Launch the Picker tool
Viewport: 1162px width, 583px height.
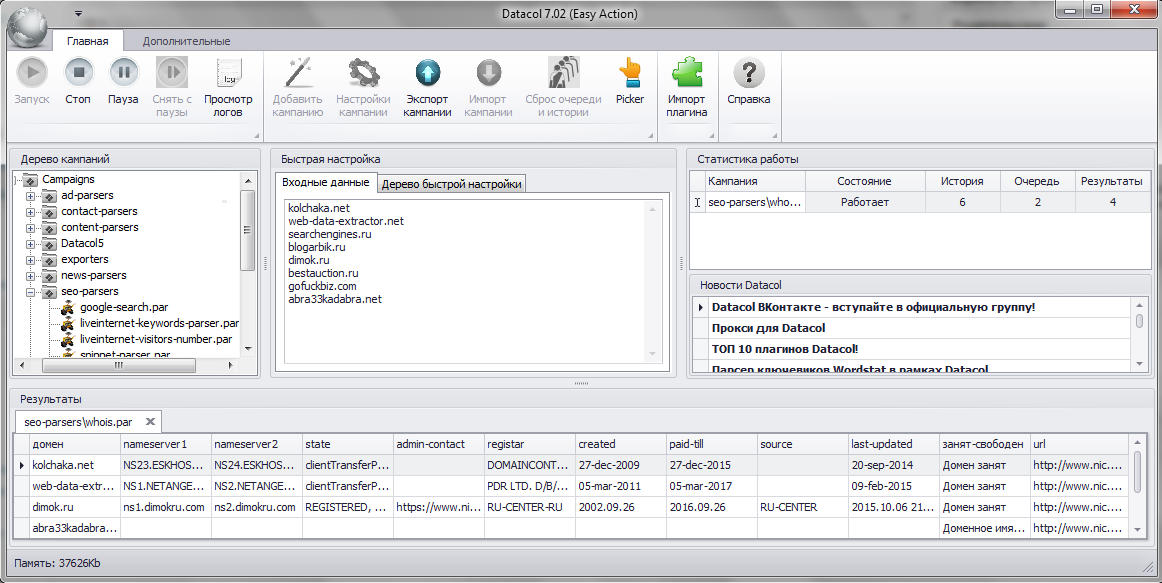(630, 73)
